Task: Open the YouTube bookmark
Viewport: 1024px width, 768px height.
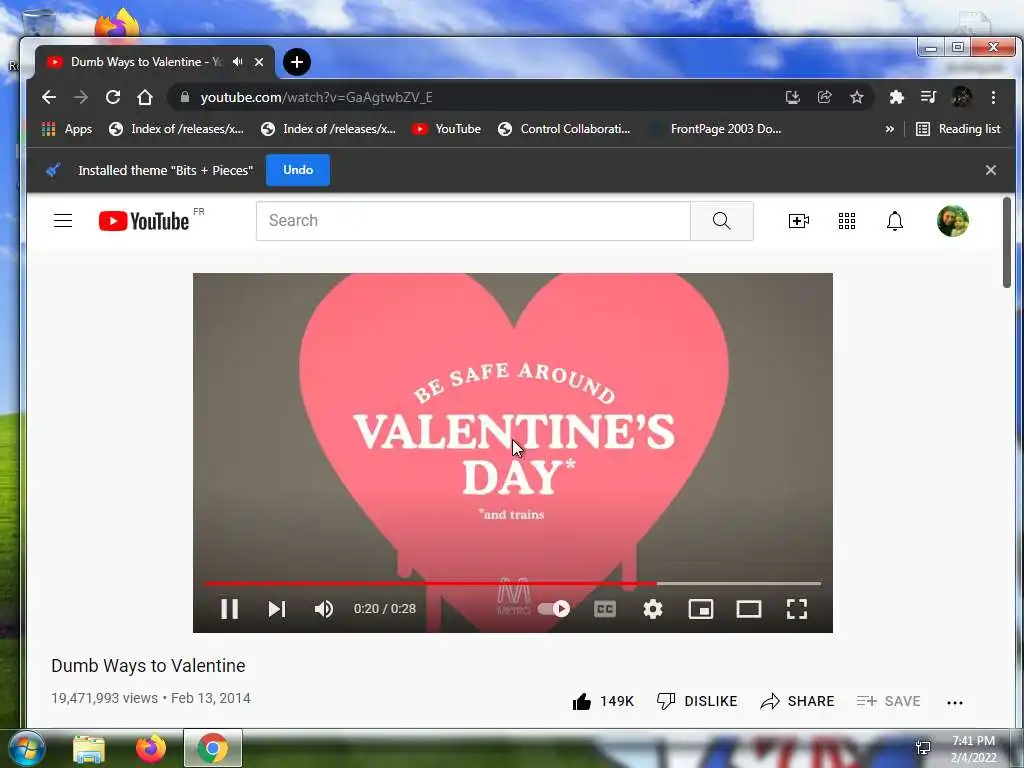Action: coord(447,129)
